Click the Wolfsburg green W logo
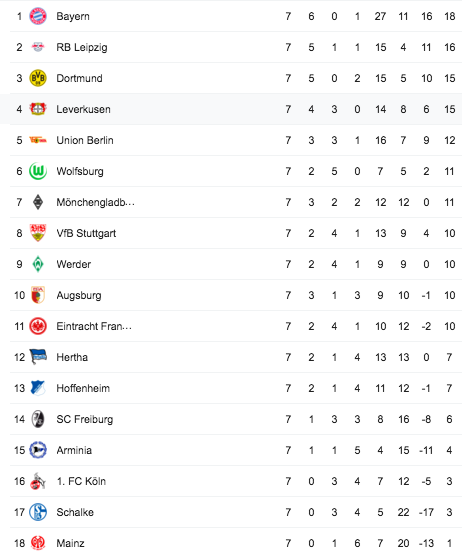The width and height of the screenshot is (462, 559). pyautogui.click(x=38, y=171)
